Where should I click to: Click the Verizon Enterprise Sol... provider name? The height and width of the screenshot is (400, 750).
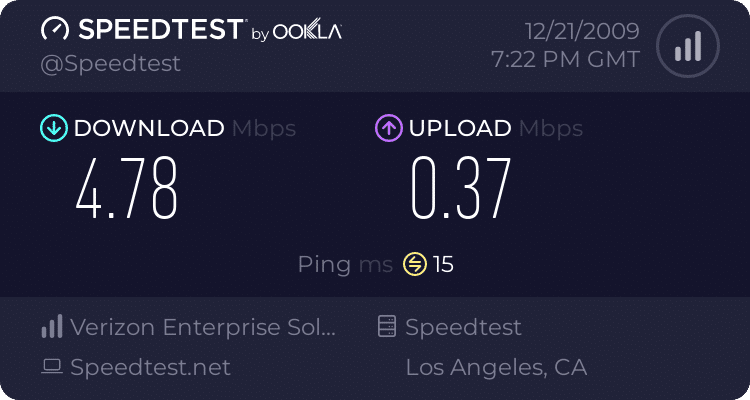tap(203, 327)
